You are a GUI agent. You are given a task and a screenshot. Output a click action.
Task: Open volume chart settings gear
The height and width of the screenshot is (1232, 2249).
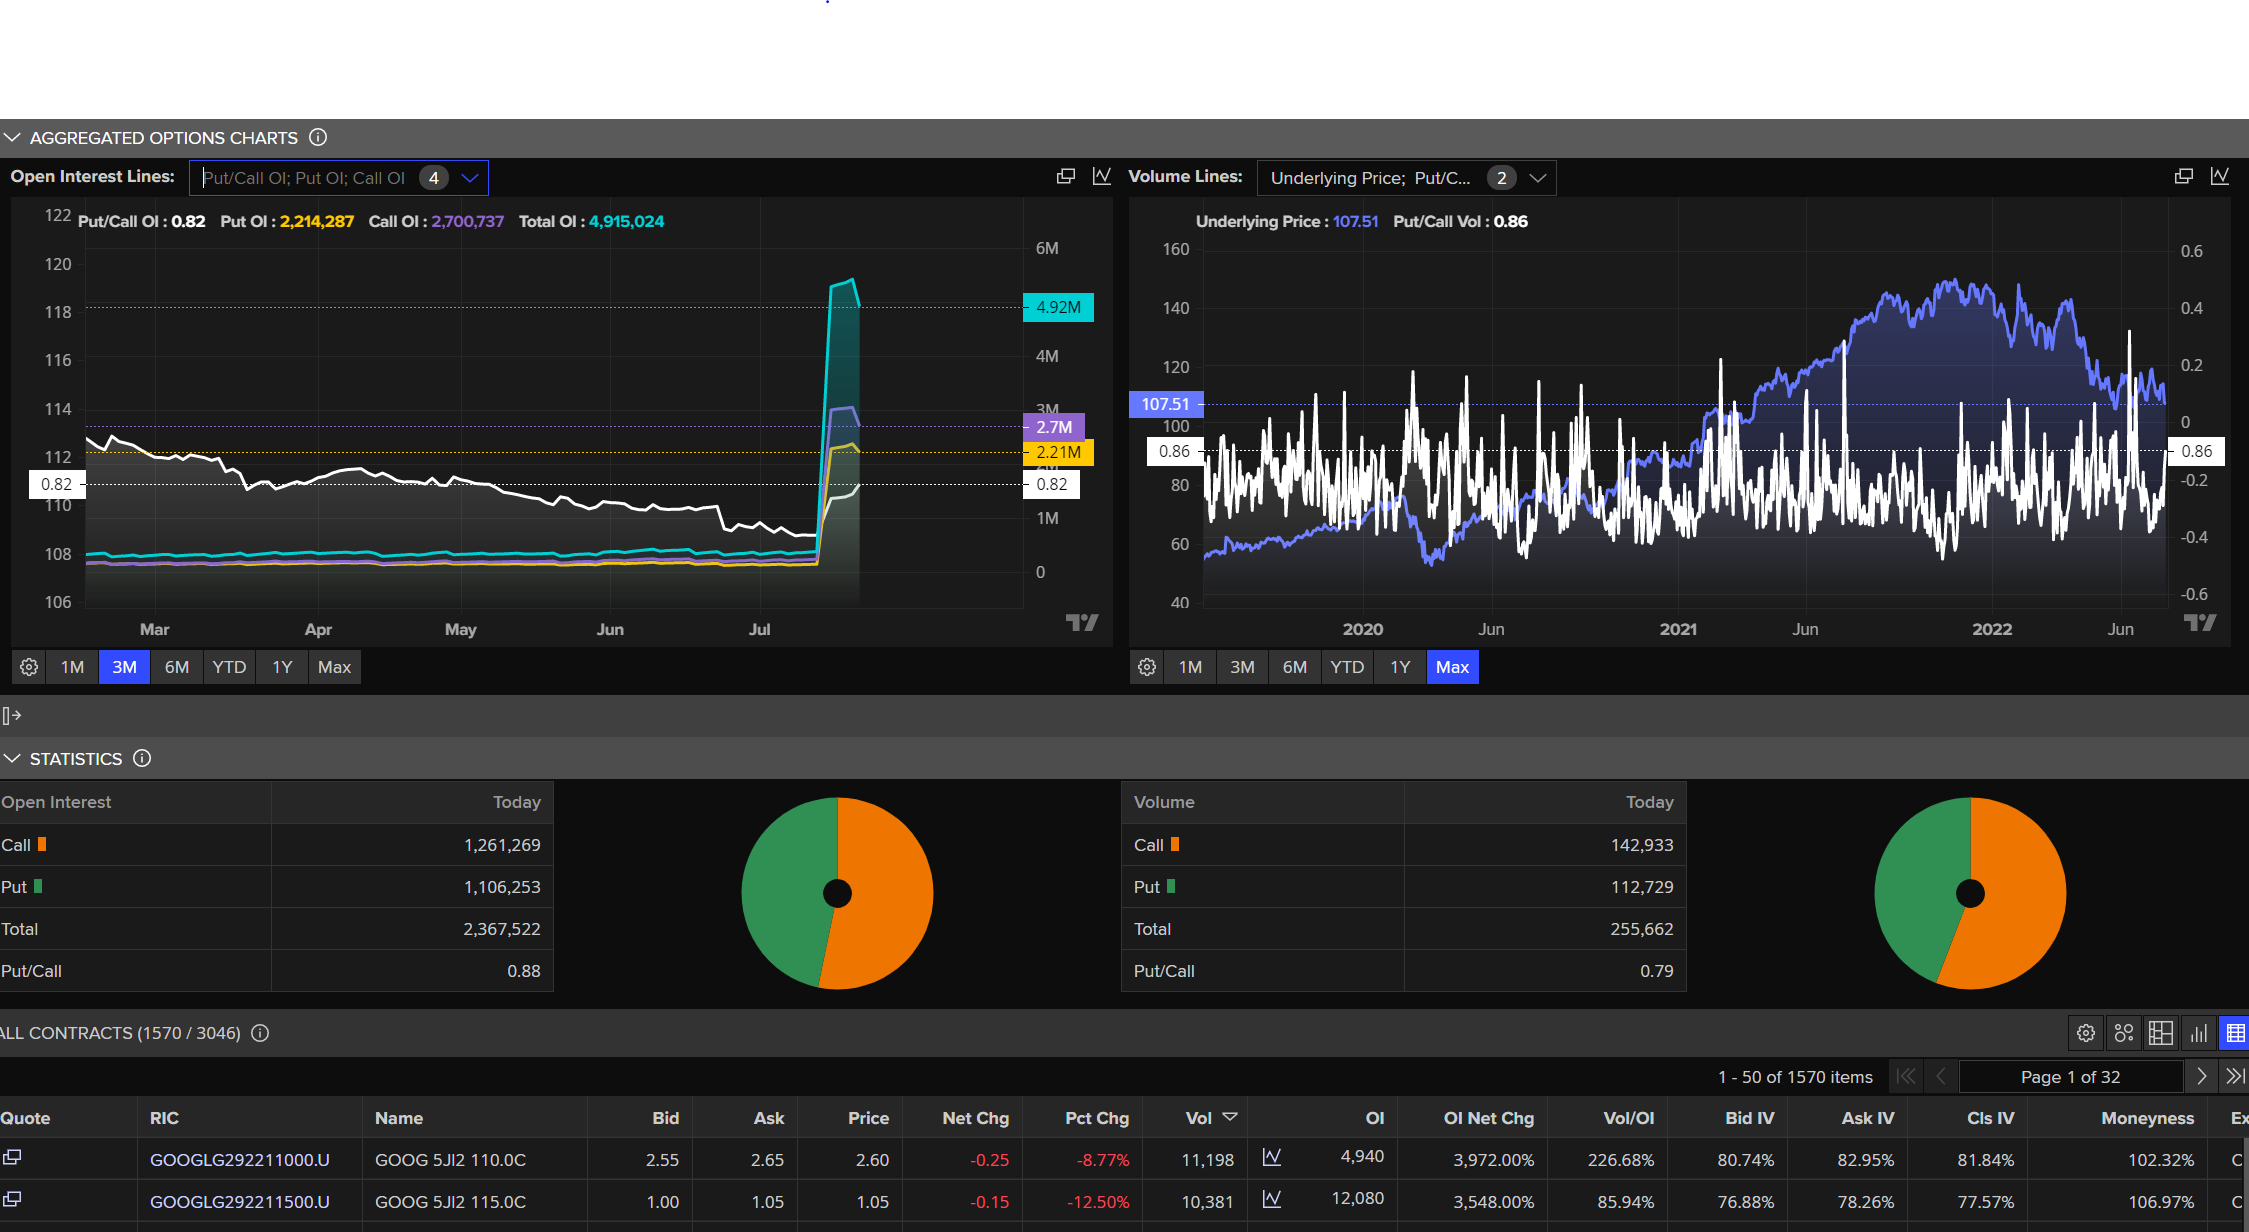coord(1147,667)
